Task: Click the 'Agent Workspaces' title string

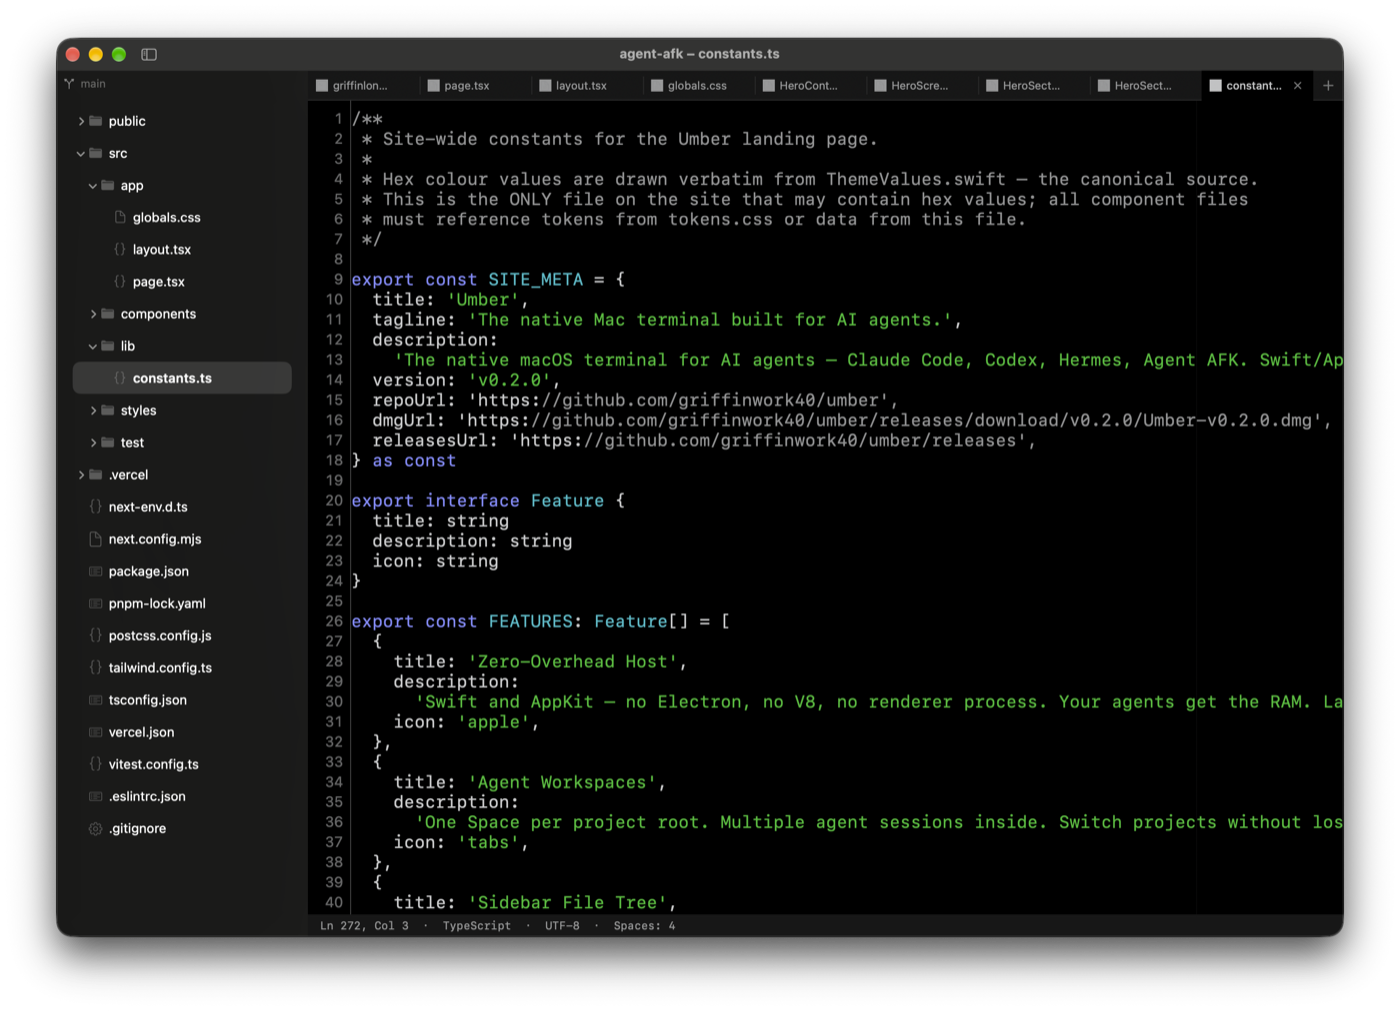Action: click(x=562, y=782)
